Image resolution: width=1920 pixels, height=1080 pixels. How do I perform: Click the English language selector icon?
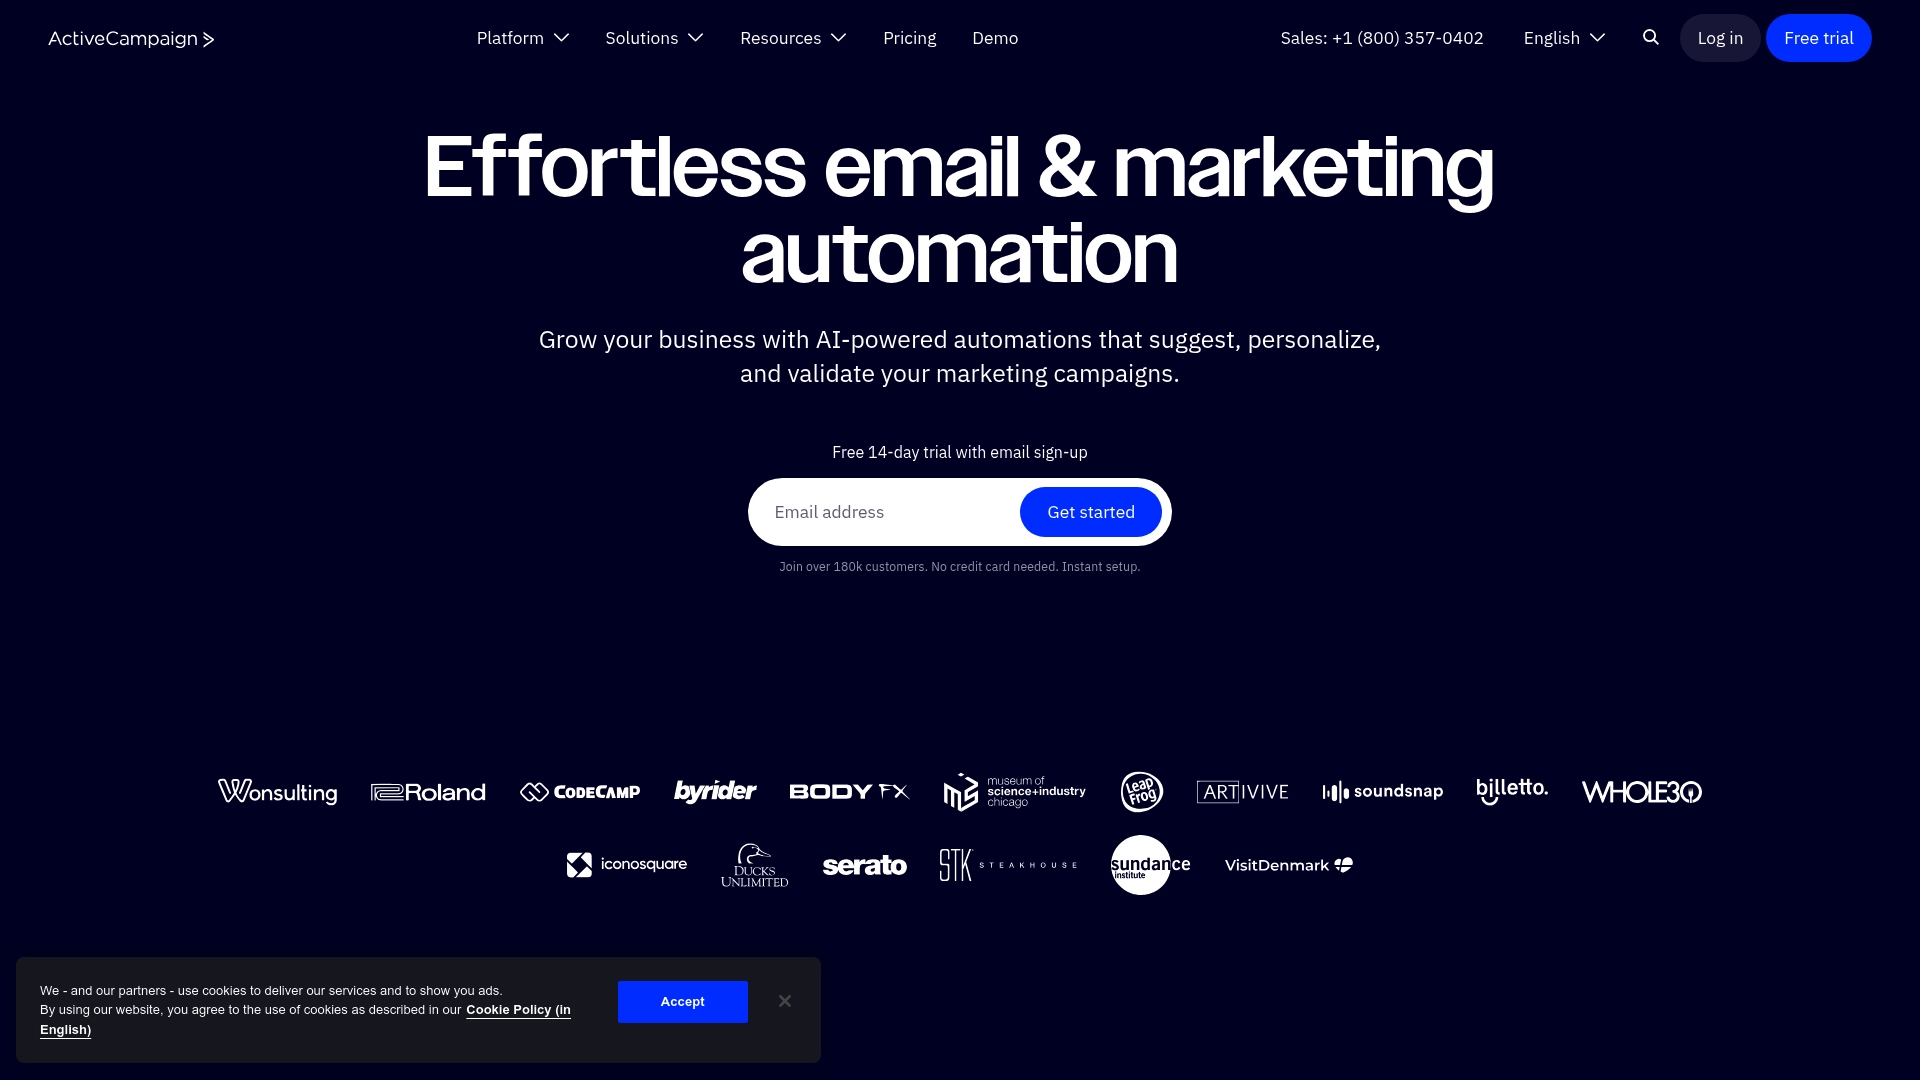(1598, 37)
